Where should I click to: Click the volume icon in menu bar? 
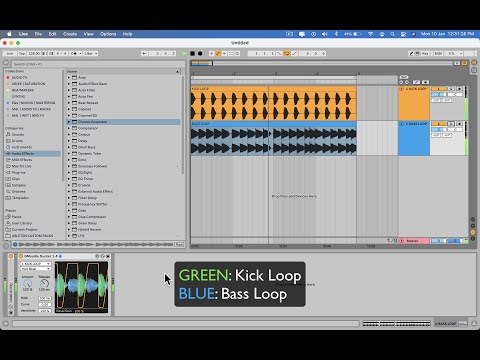click(324, 34)
